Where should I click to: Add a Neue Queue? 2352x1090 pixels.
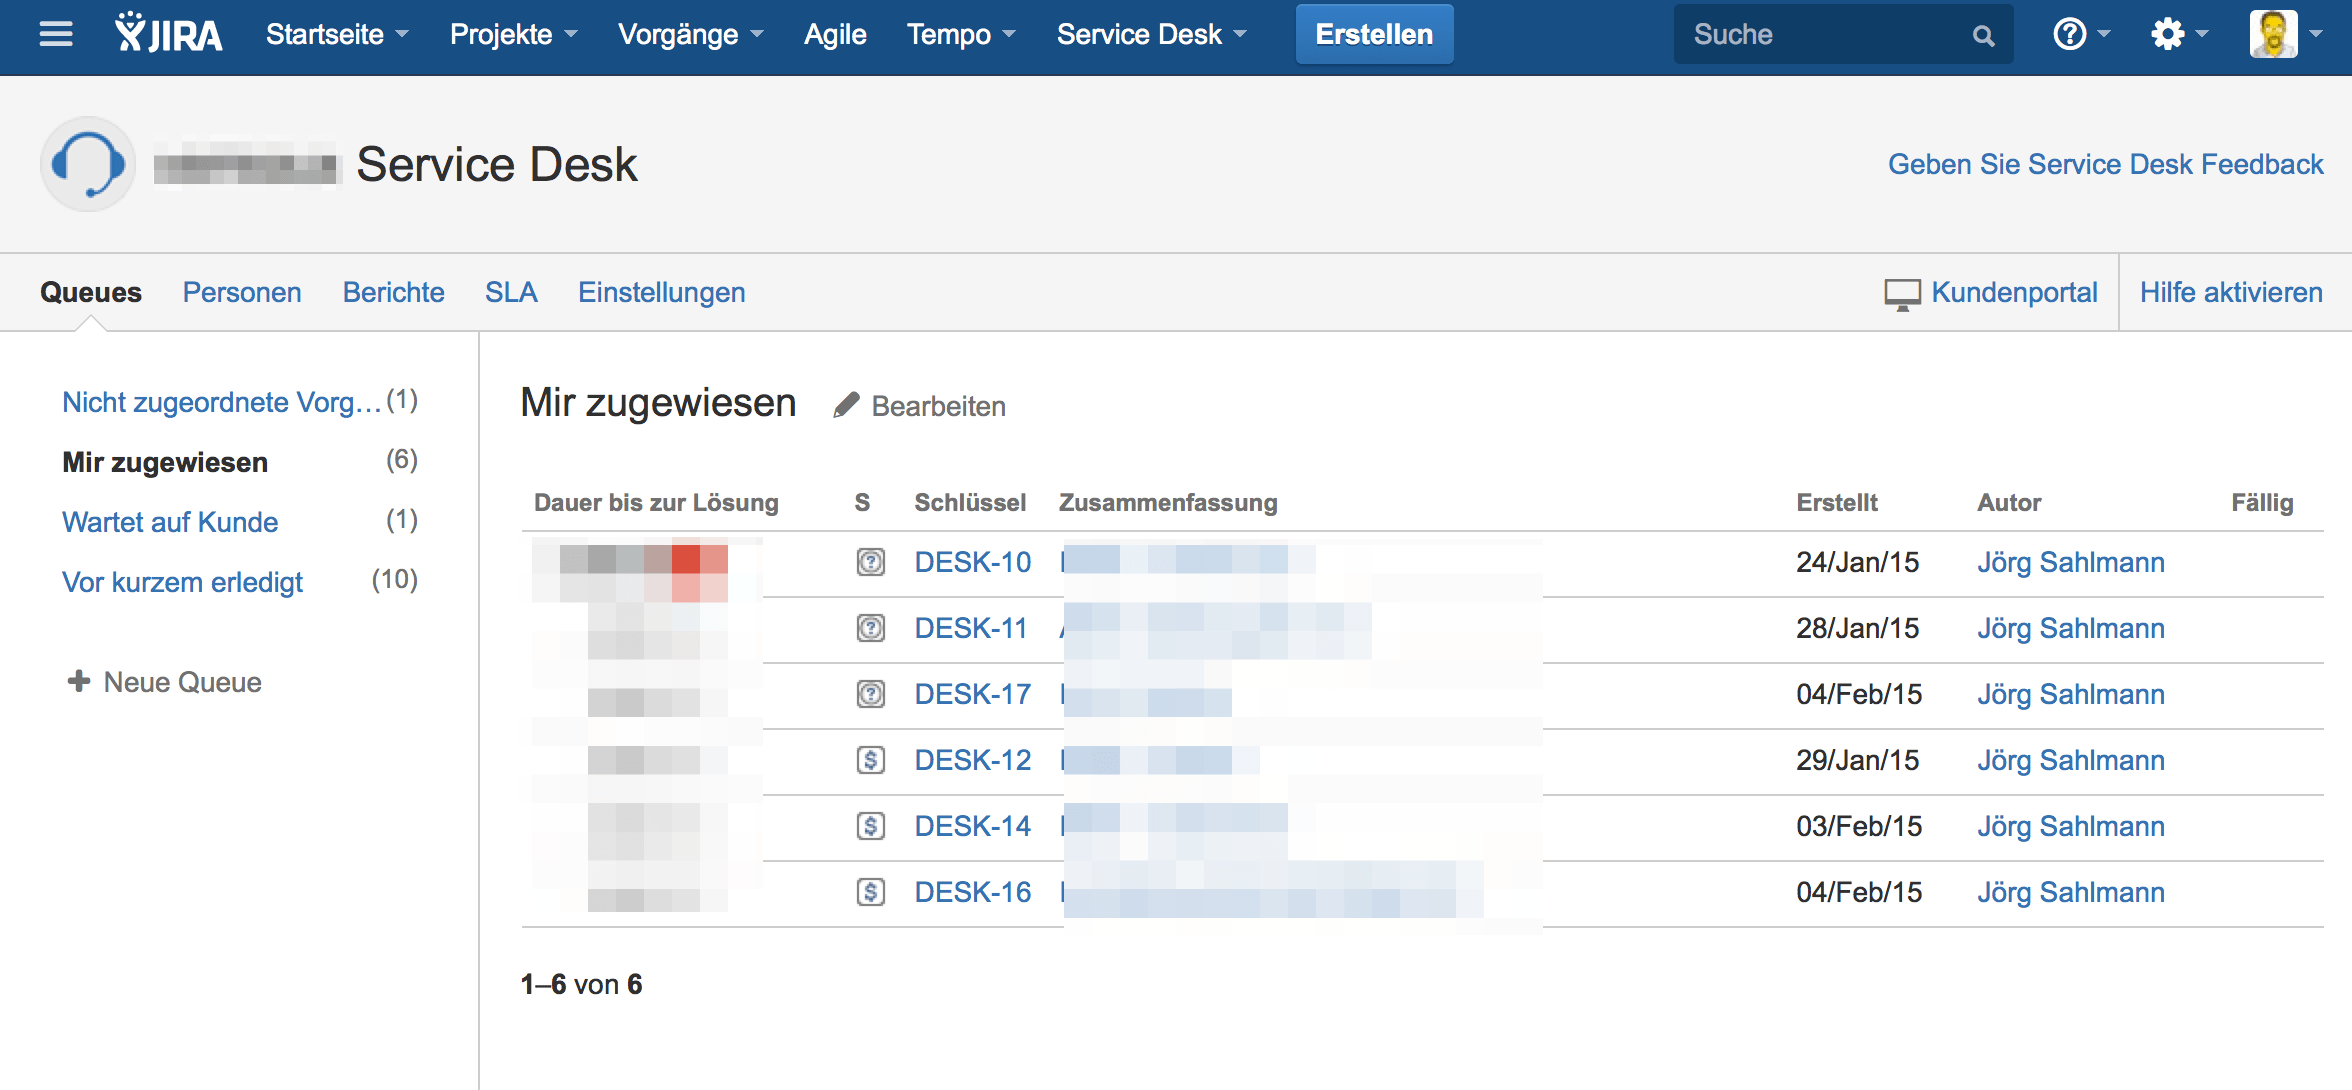165,682
